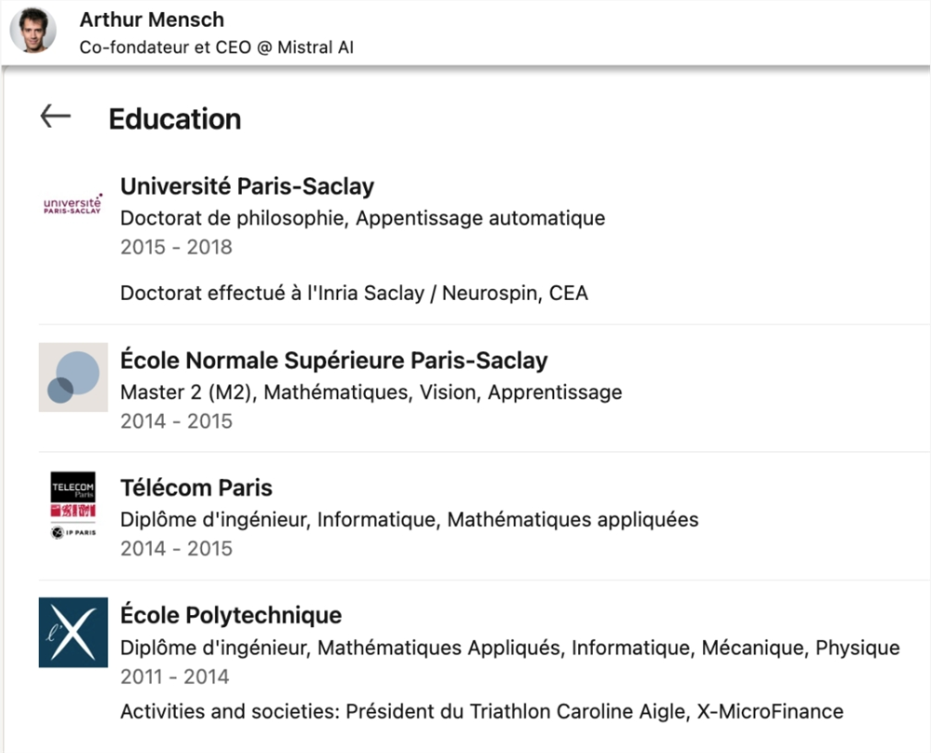Viewport: 931px width, 753px height.
Task: Click the Télécom Paris logo
Action: (x=73, y=505)
